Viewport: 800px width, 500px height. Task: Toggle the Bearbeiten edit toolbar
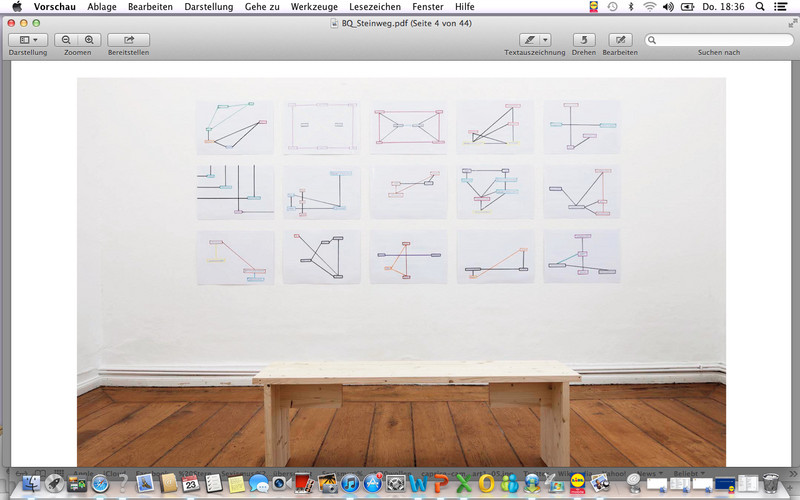click(619, 40)
